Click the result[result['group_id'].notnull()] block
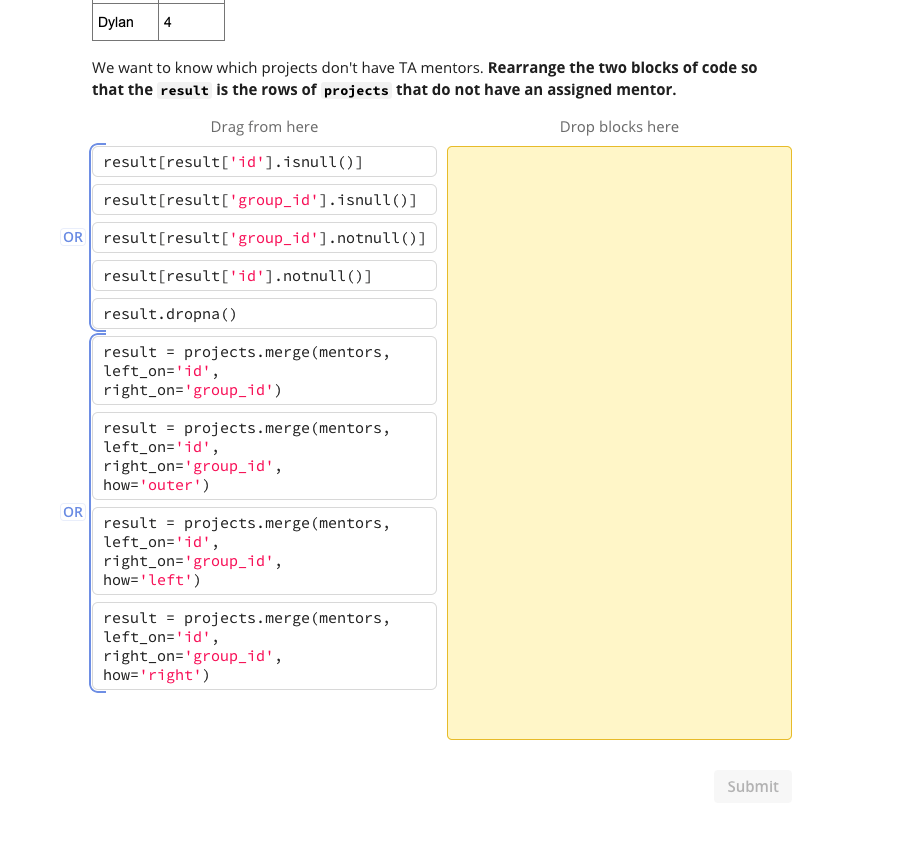Viewport: 908px width, 855px height. click(x=264, y=237)
